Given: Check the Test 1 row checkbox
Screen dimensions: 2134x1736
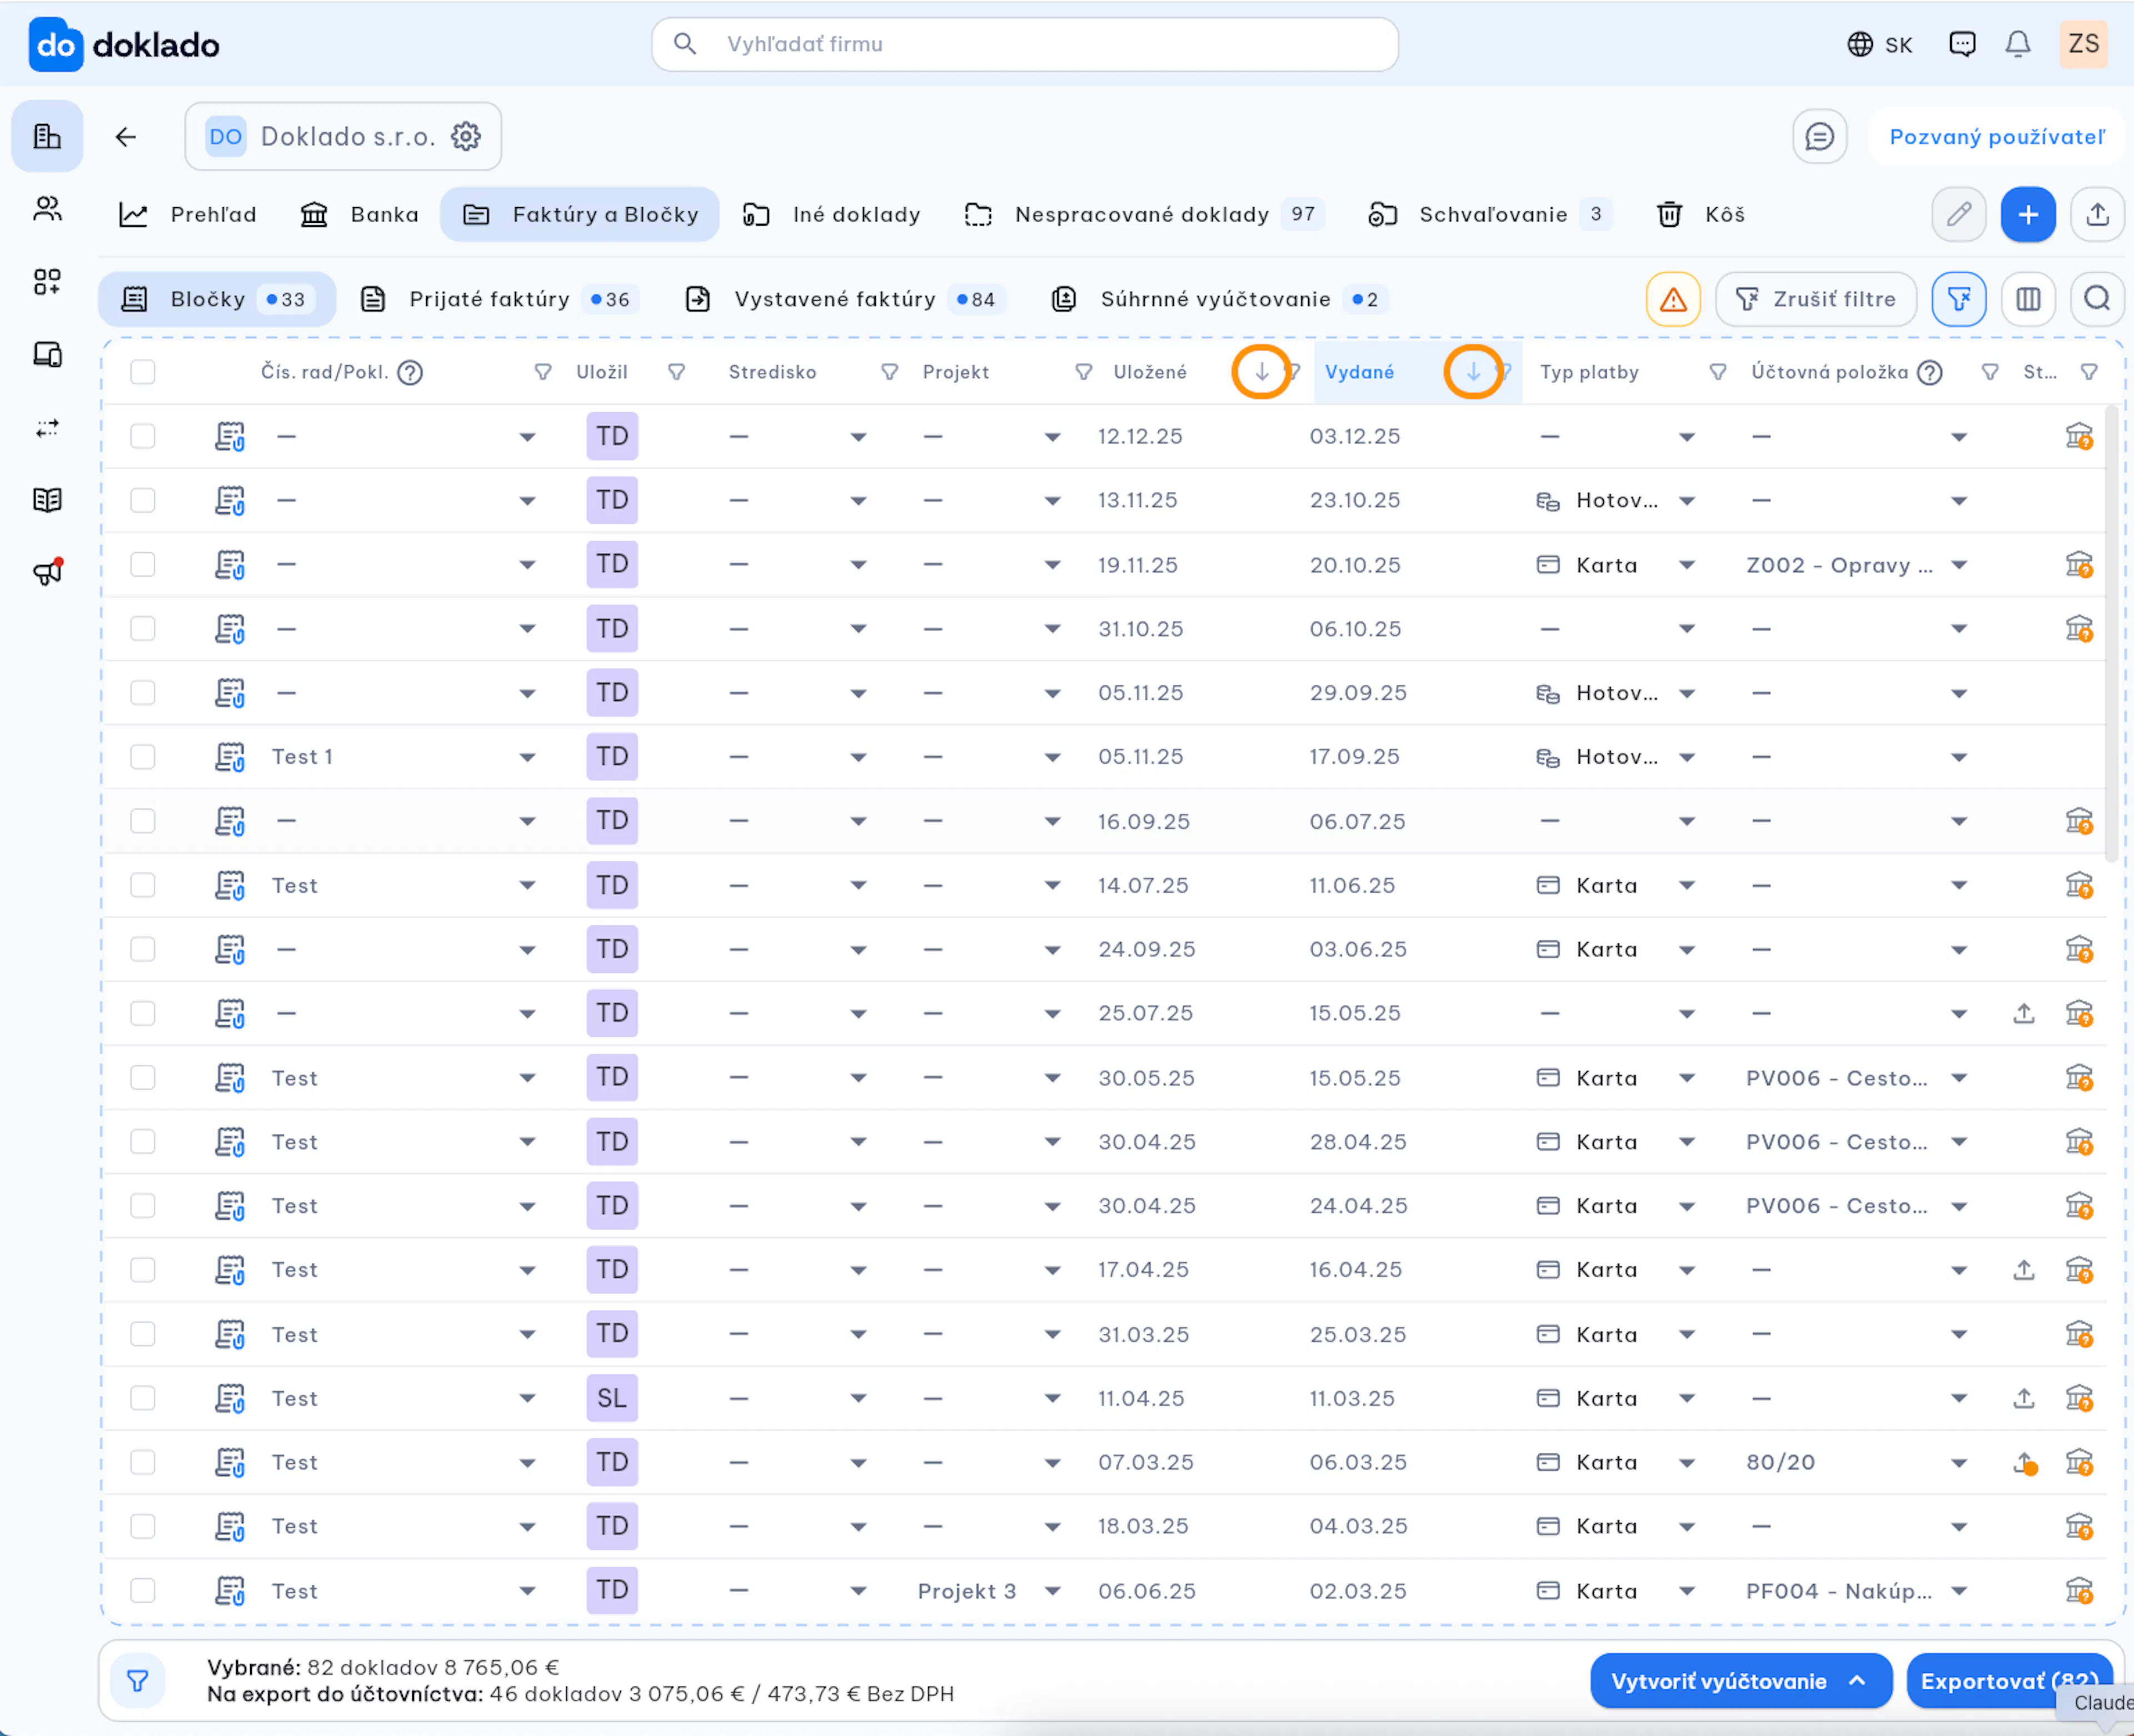Looking at the screenshot, I should tap(143, 757).
